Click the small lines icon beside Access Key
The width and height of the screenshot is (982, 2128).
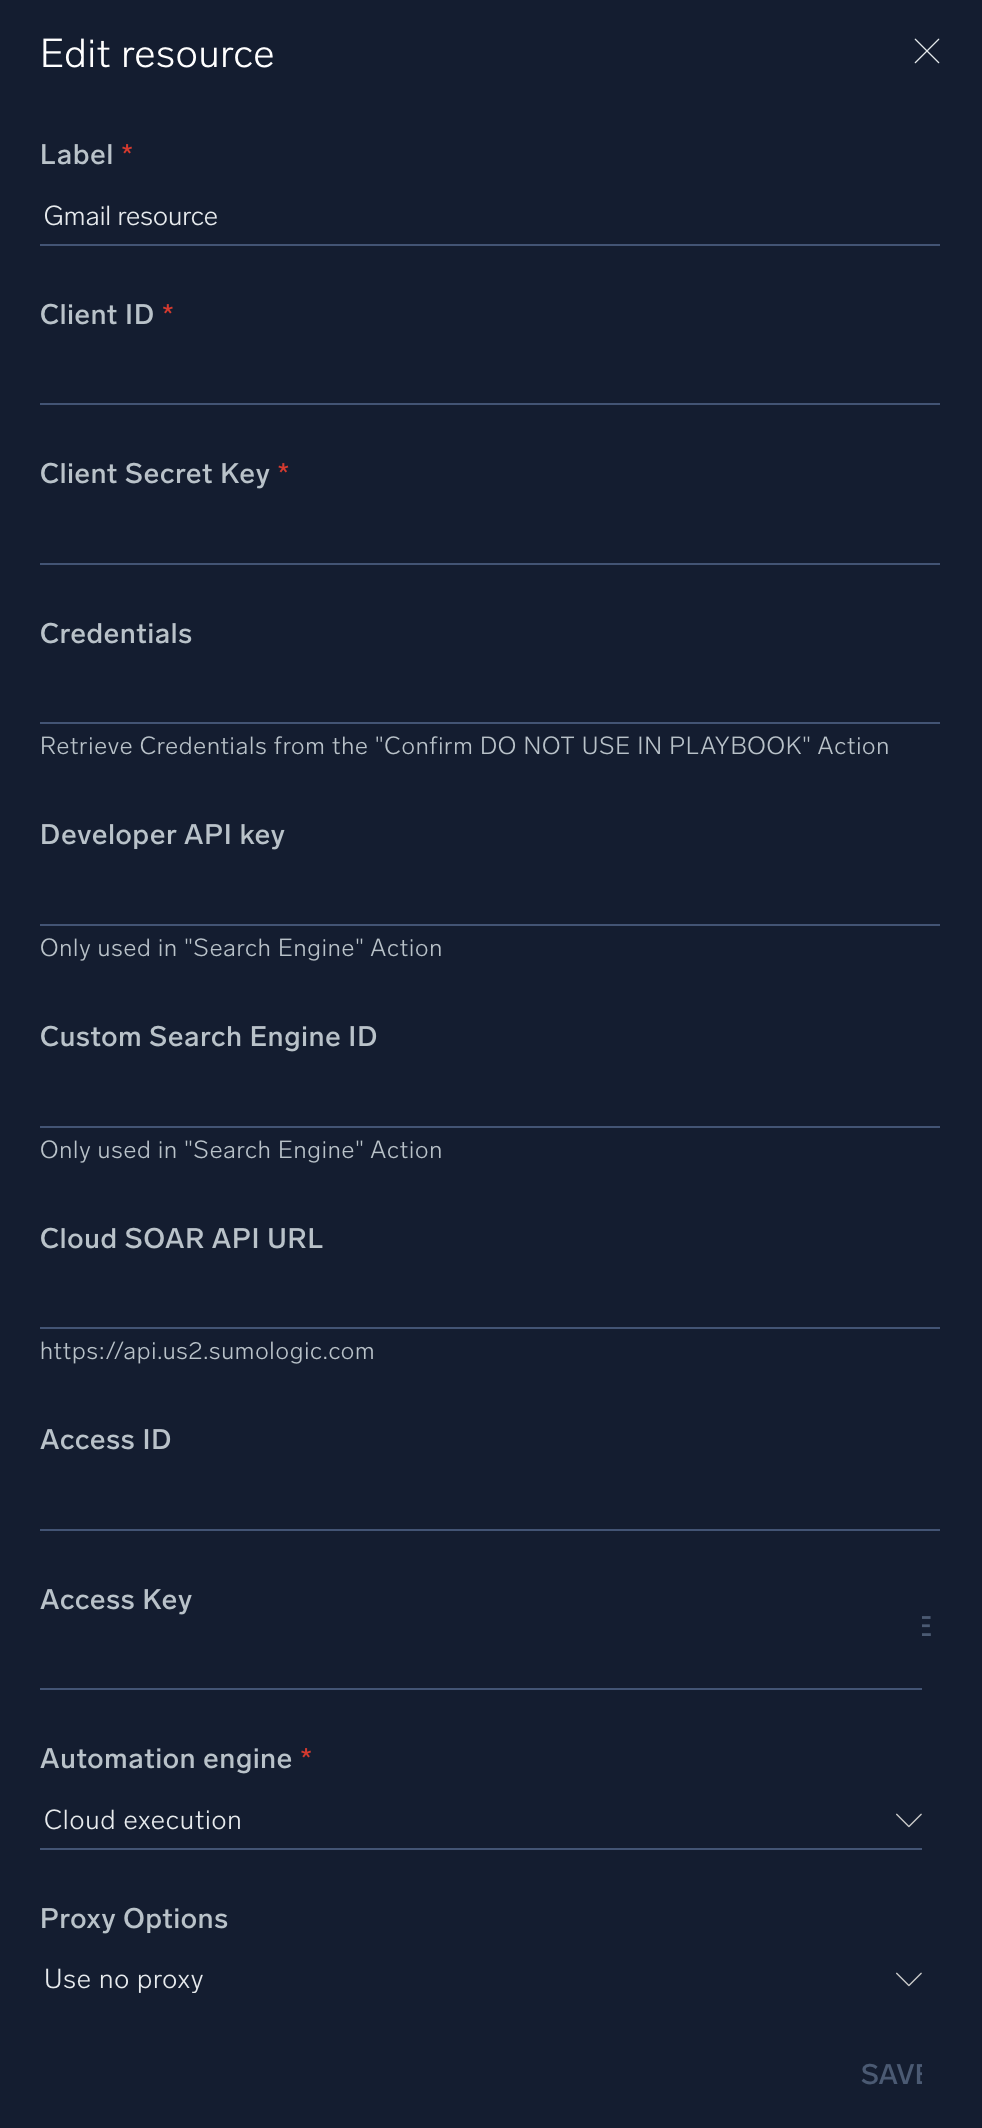tap(926, 1625)
